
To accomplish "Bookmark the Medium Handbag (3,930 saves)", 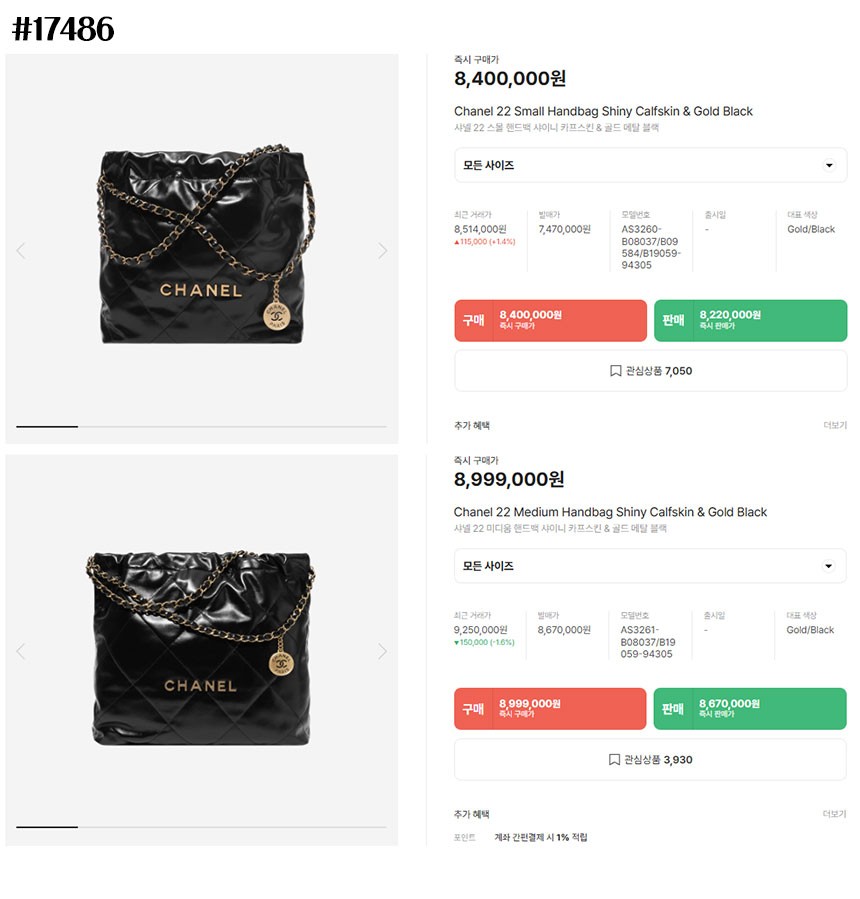I will pyautogui.click(x=650, y=760).
